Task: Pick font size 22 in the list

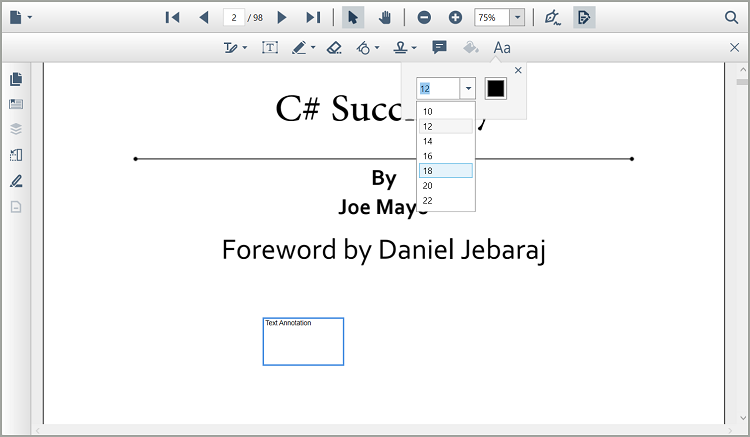Action: coord(445,201)
